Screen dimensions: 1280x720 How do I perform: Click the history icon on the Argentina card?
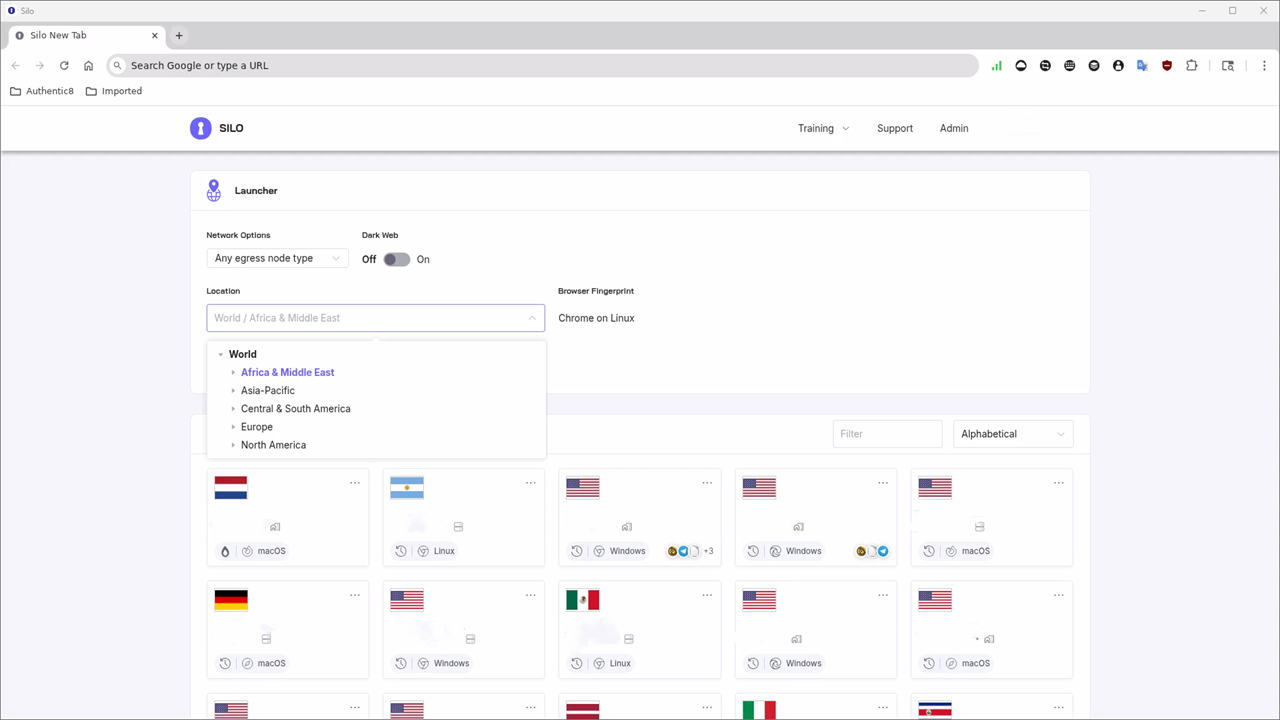[x=401, y=551]
